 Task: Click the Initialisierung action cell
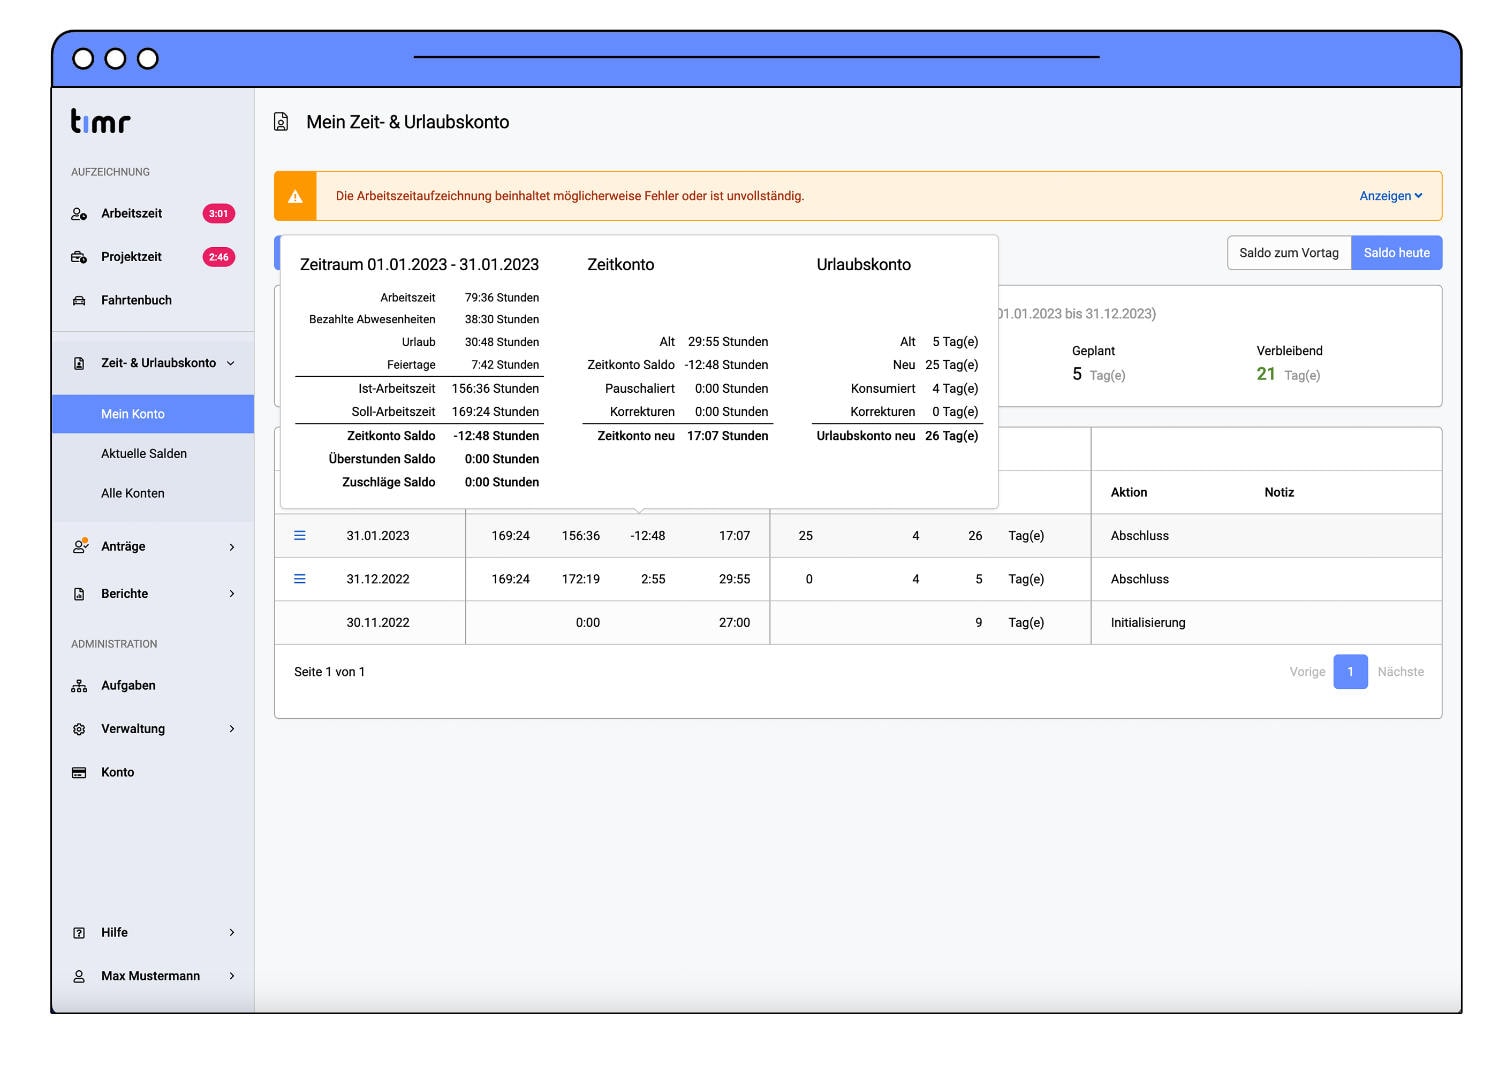tap(1148, 622)
